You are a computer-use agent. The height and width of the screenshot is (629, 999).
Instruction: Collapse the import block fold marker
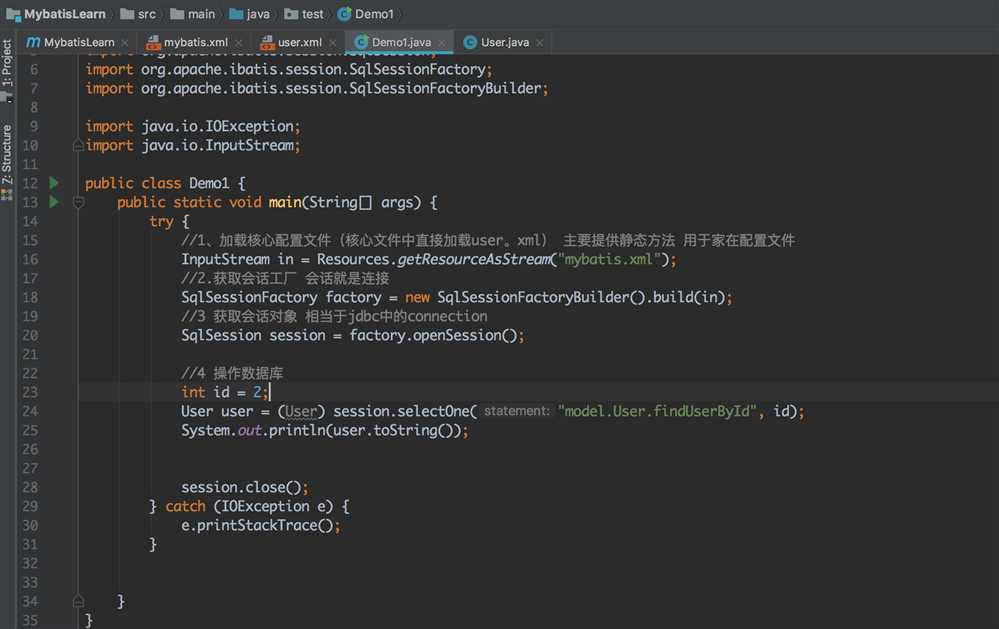pos(78,146)
